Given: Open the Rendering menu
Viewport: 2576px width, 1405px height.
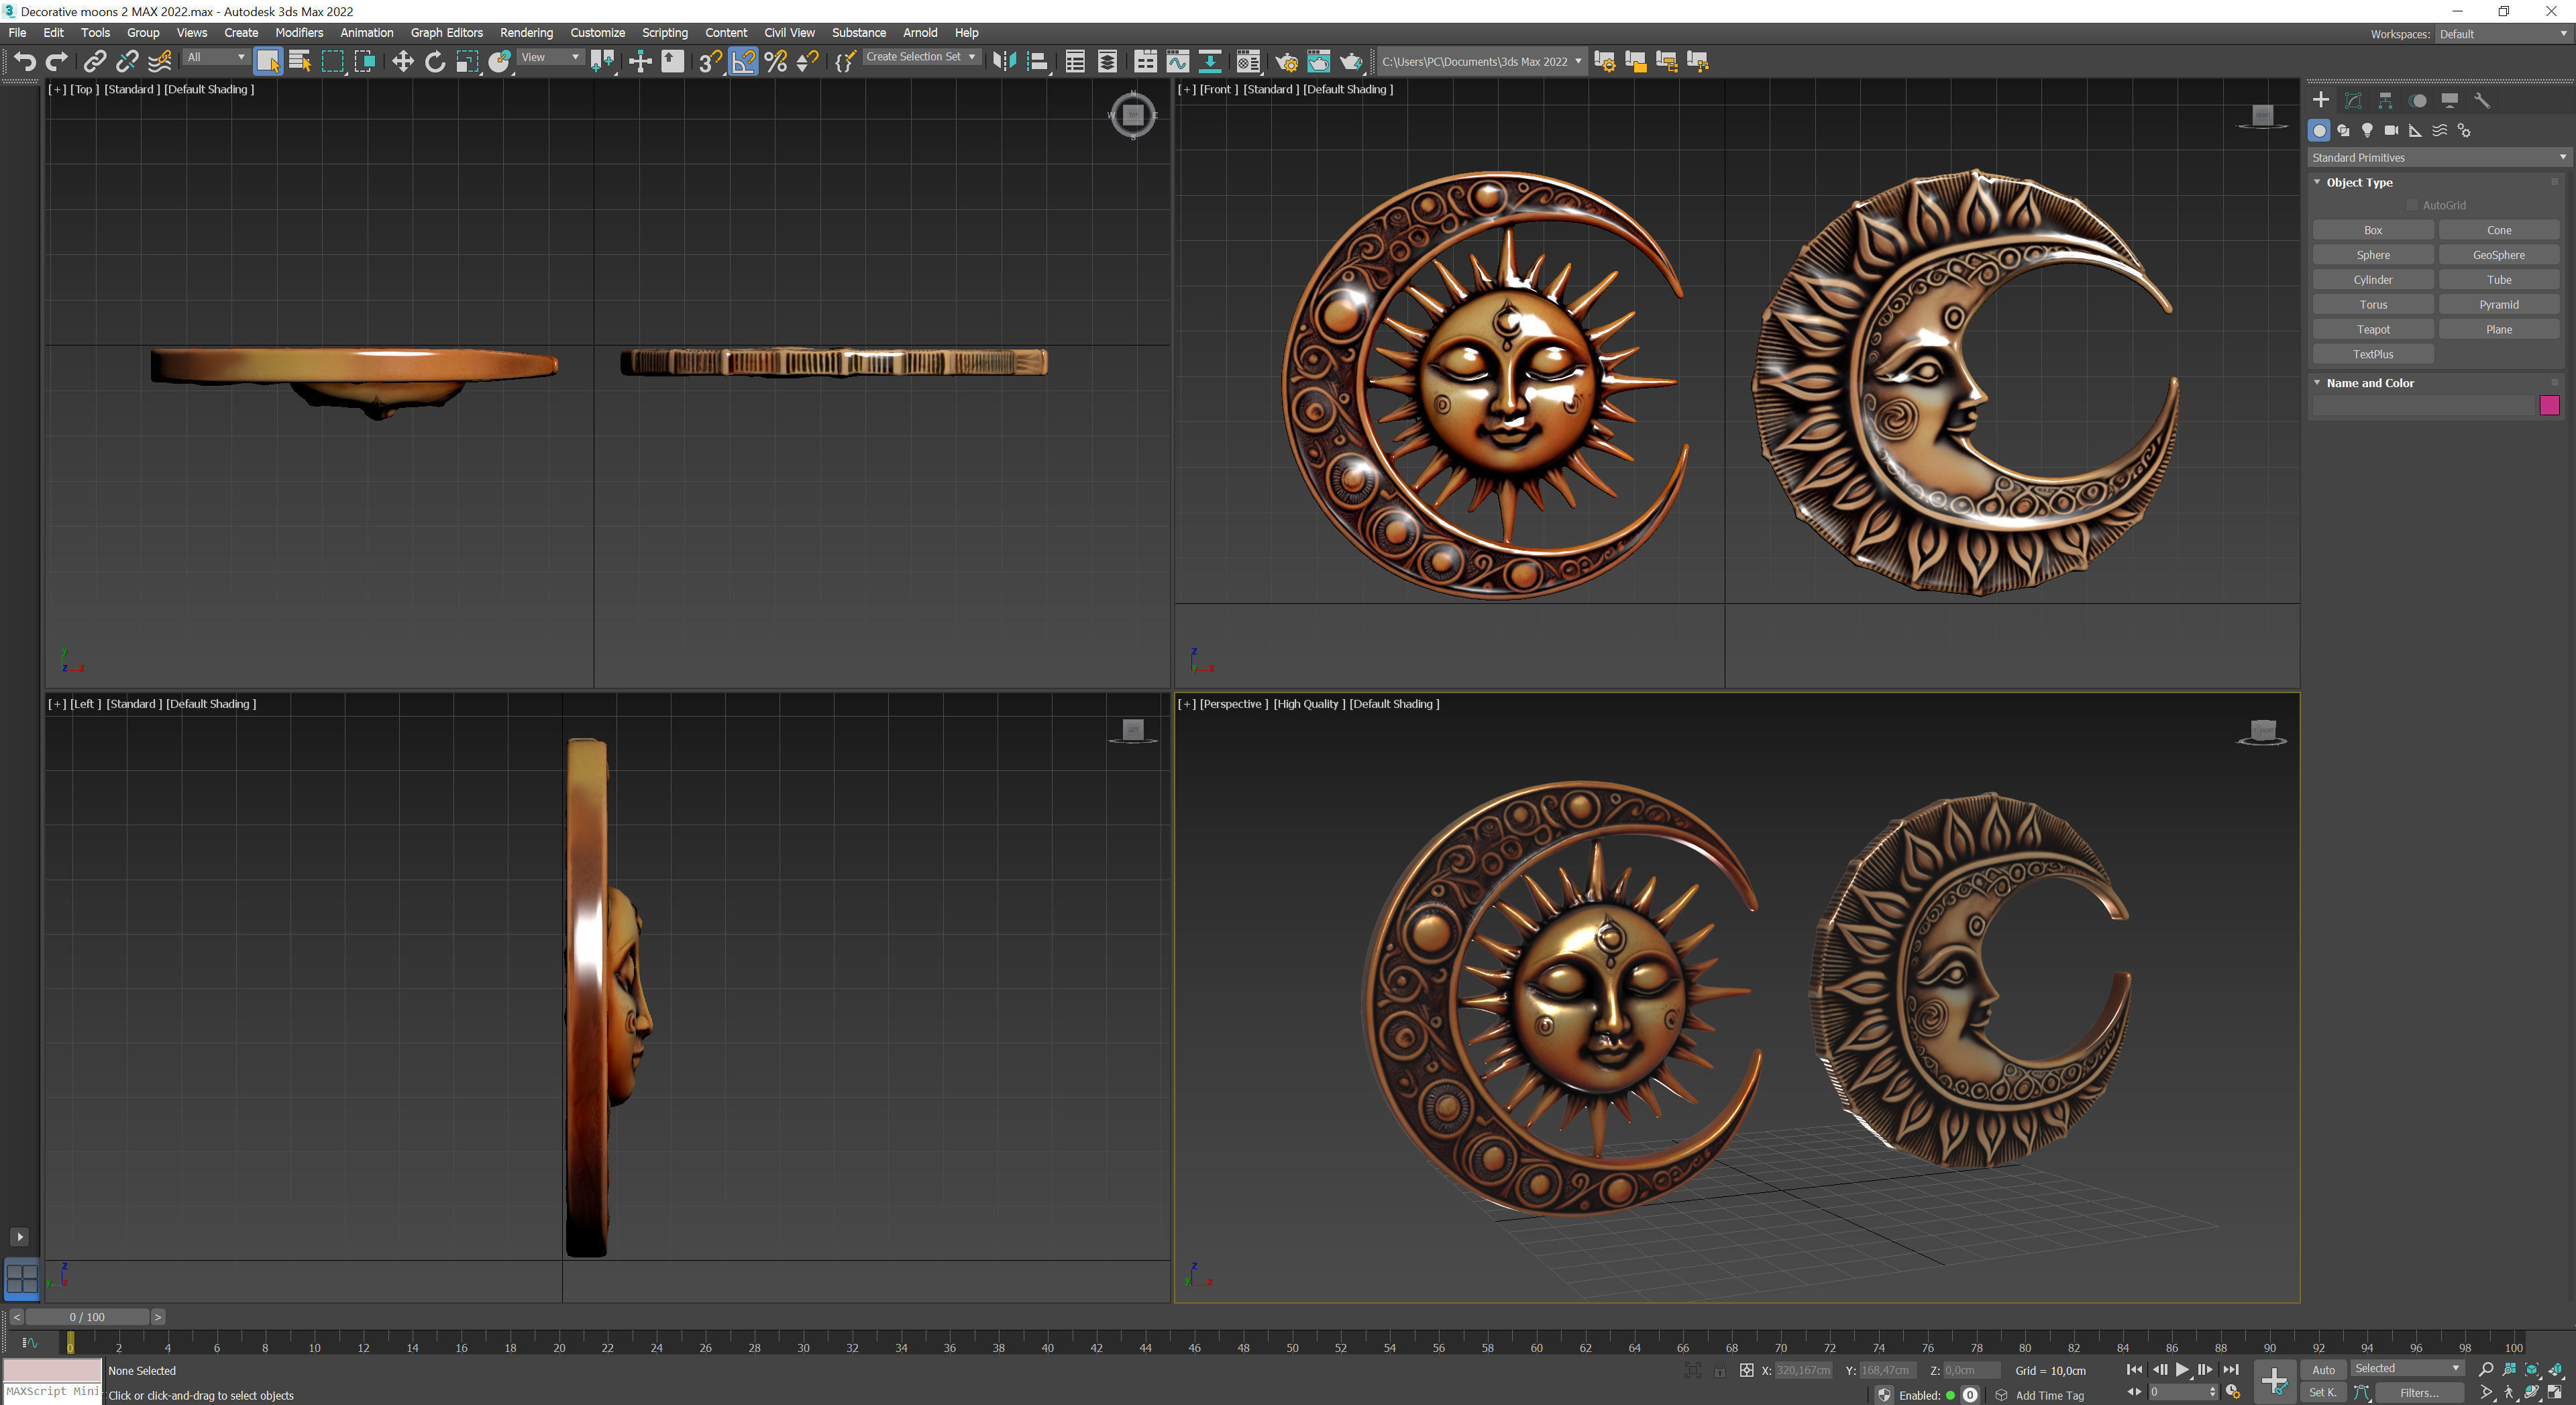Looking at the screenshot, I should coord(526,33).
